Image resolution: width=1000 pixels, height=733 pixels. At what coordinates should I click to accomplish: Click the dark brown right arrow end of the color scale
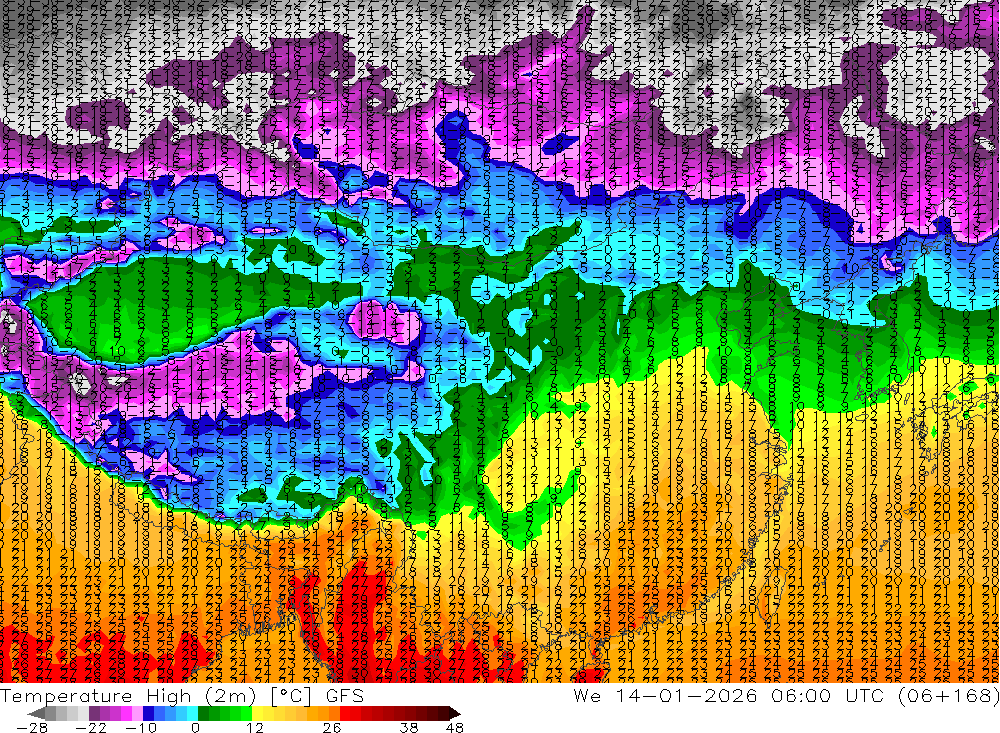coord(455,714)
